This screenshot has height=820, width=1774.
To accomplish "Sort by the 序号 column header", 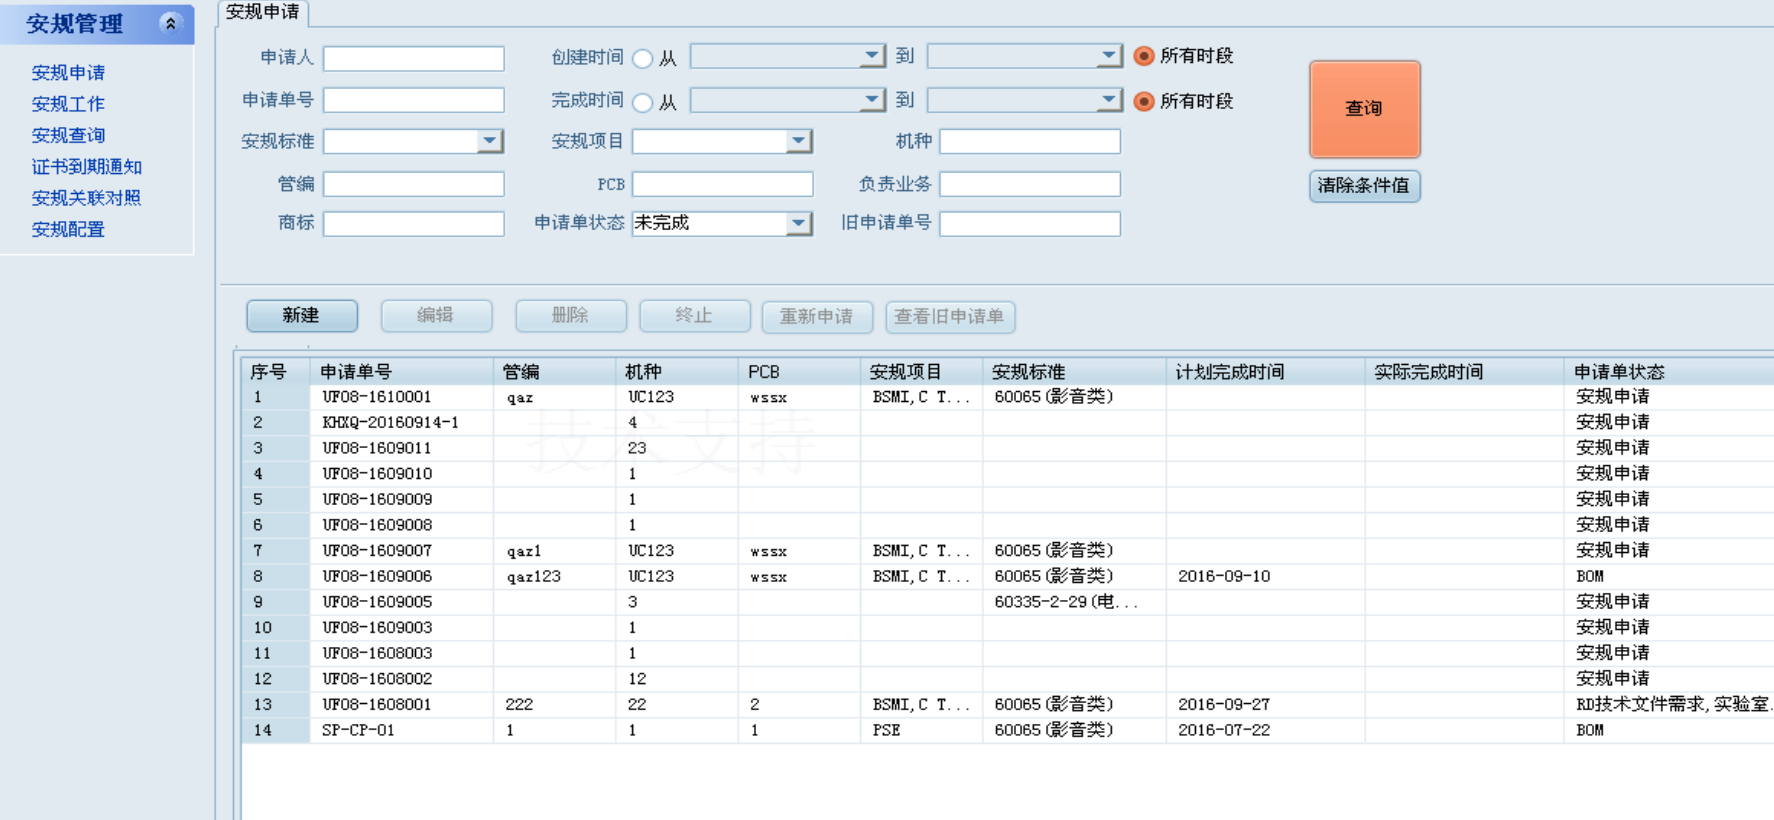I will pyautogui.click(x=276, y=372).
